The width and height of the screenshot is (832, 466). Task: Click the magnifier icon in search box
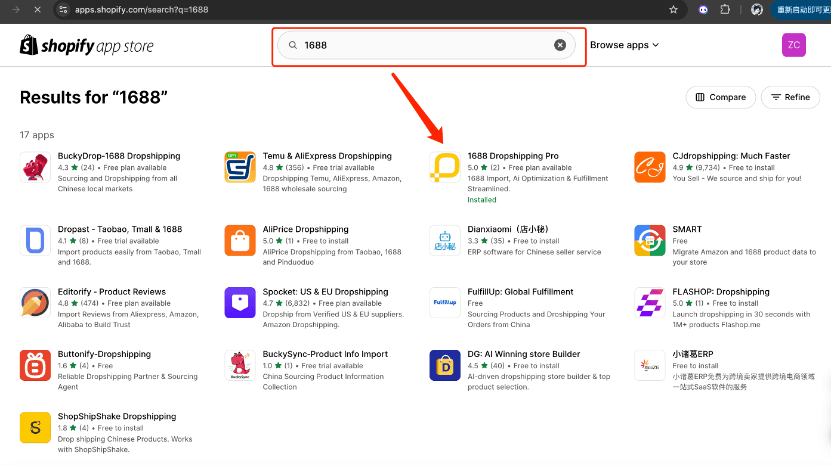(x=292, y=45)
